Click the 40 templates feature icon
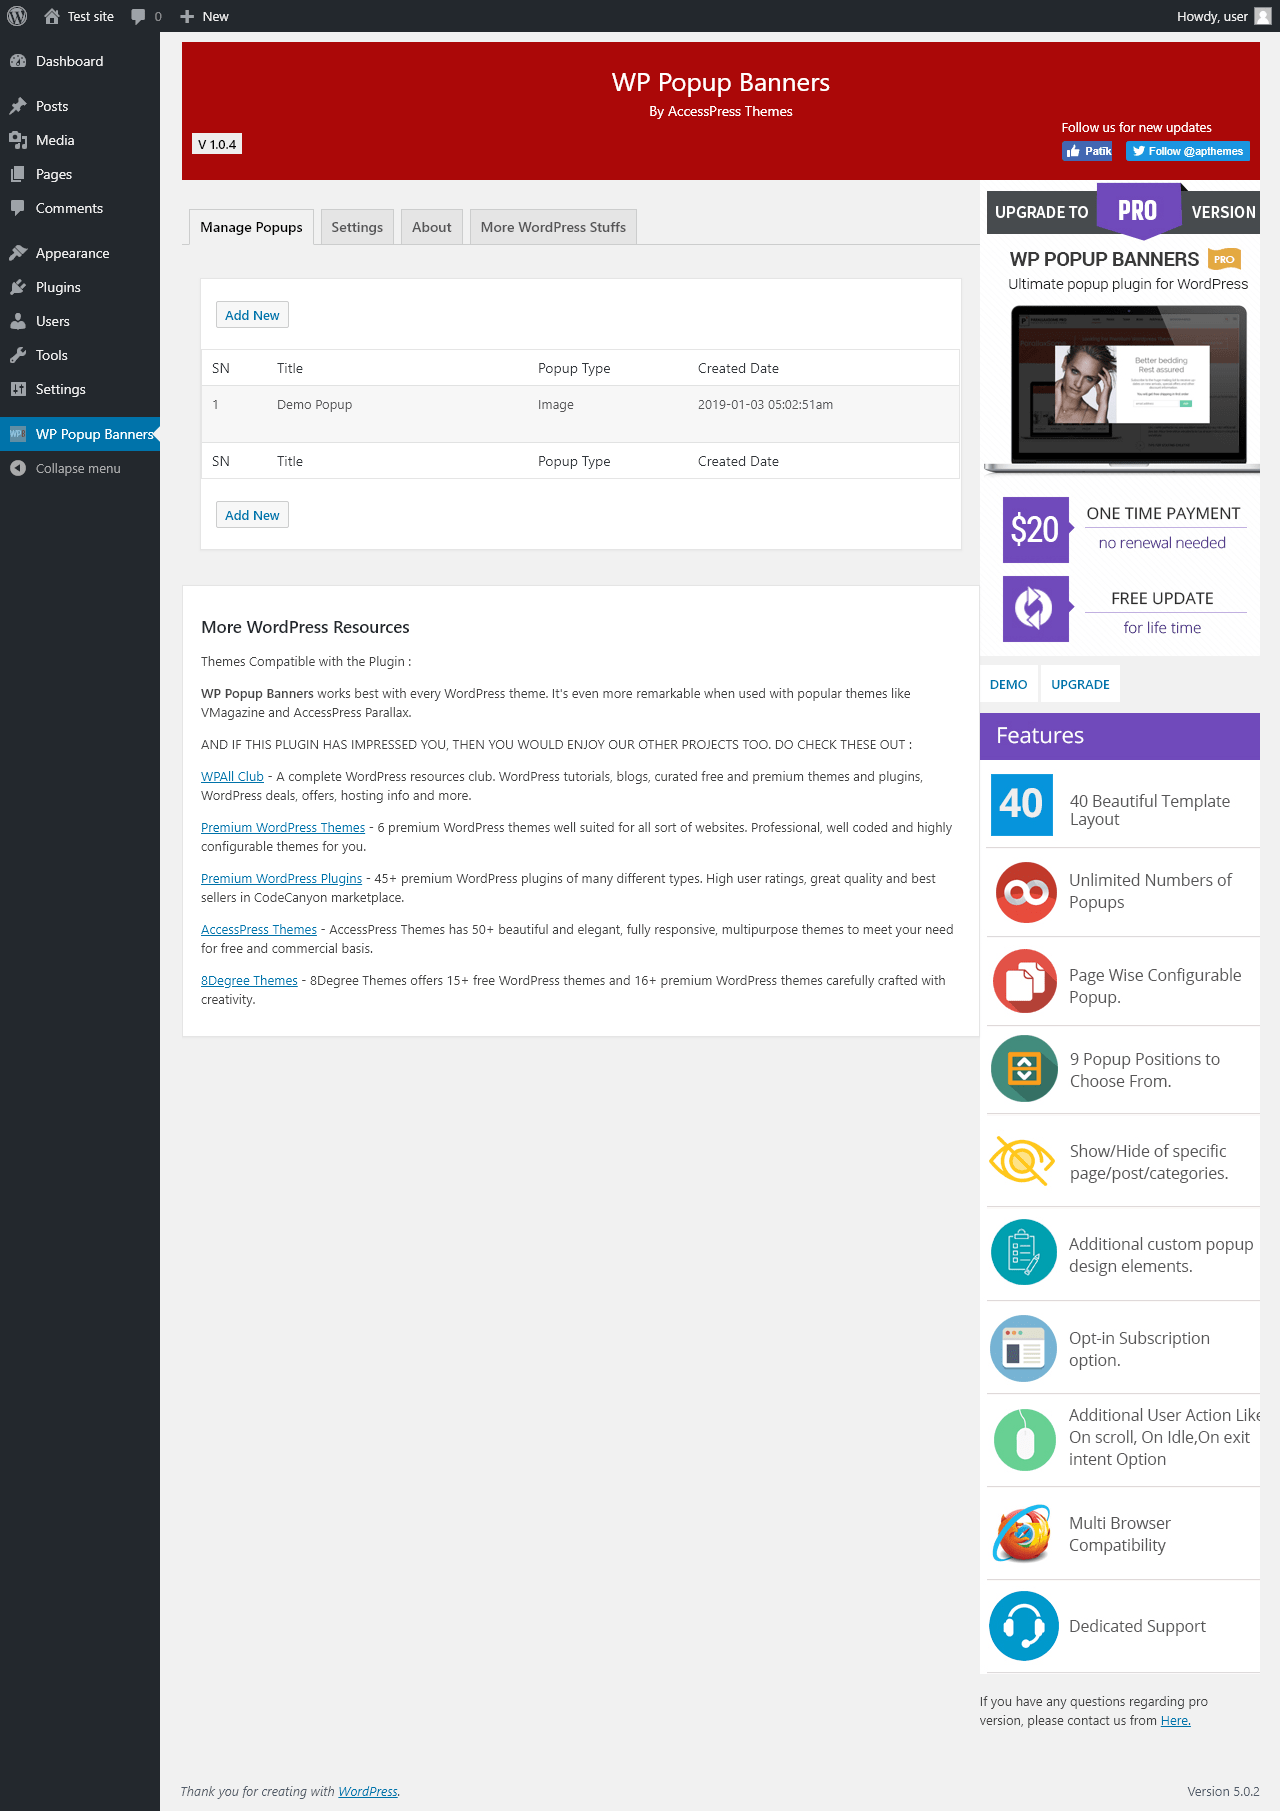The image size is (1280, 1811). 1021,804
